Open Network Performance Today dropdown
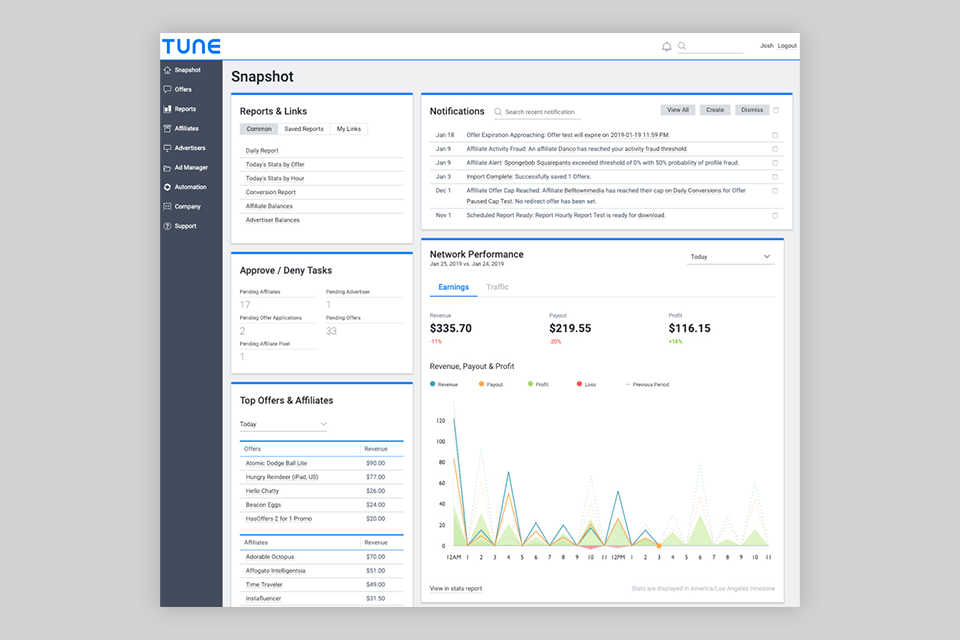The width and height of the screenshot is (960, 640). (730, 257)
